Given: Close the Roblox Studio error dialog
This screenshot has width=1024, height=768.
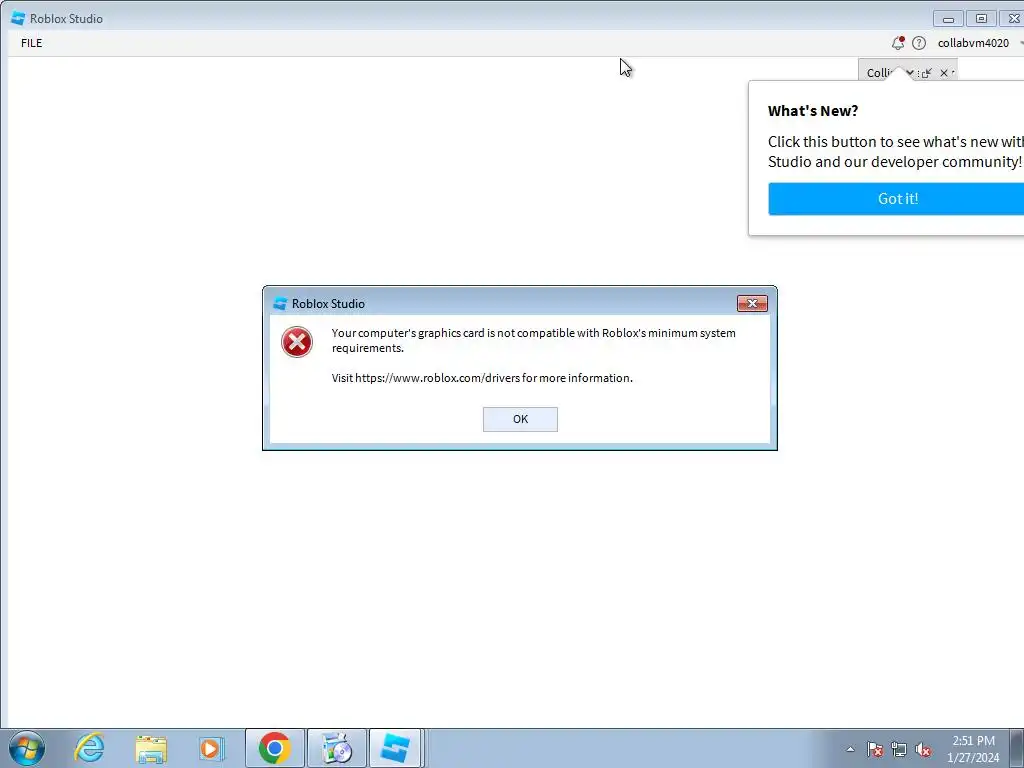Looking at the screenshot, I should (x=752, y=303).
